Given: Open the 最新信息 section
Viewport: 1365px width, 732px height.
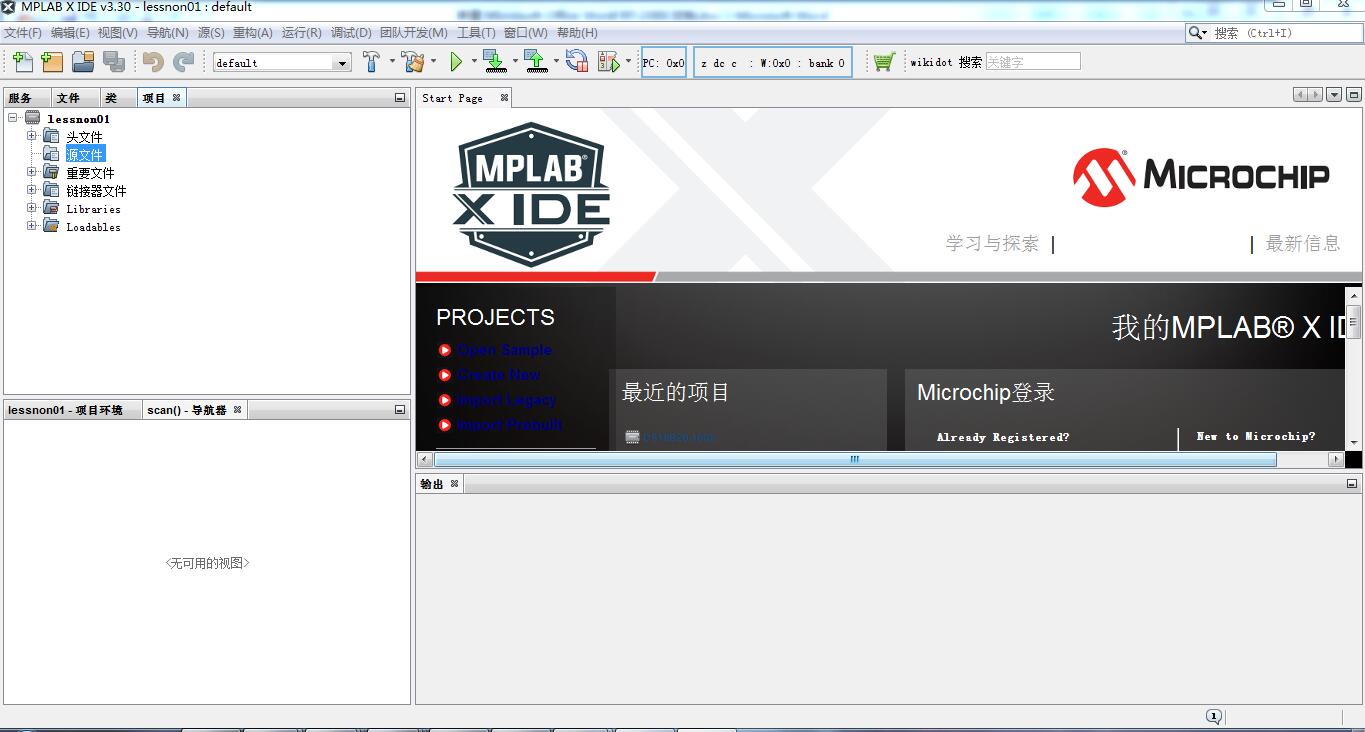Looking at the screenshot, I should tap(1302, 243).
